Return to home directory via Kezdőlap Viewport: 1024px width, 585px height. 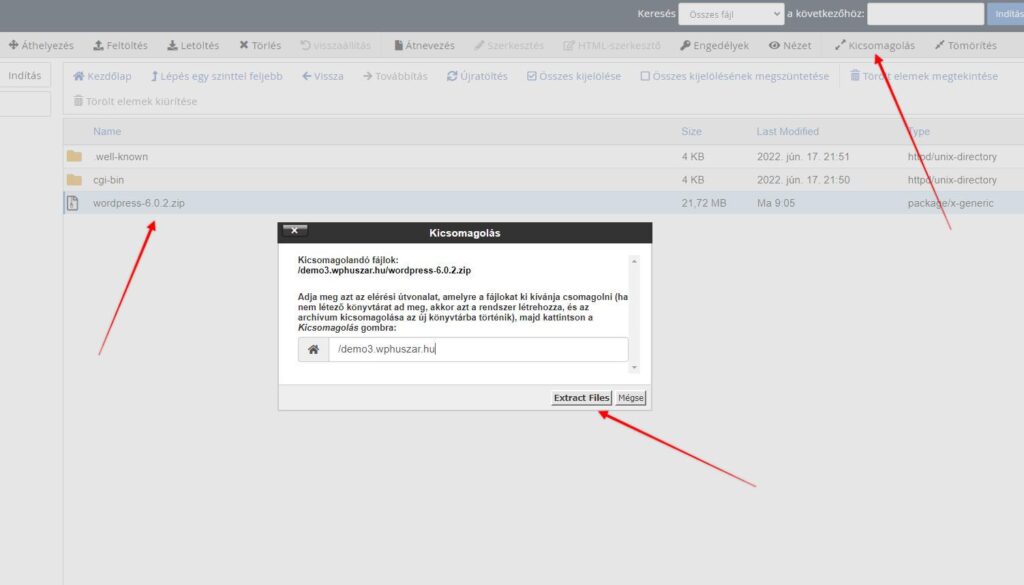pos(105,76)
